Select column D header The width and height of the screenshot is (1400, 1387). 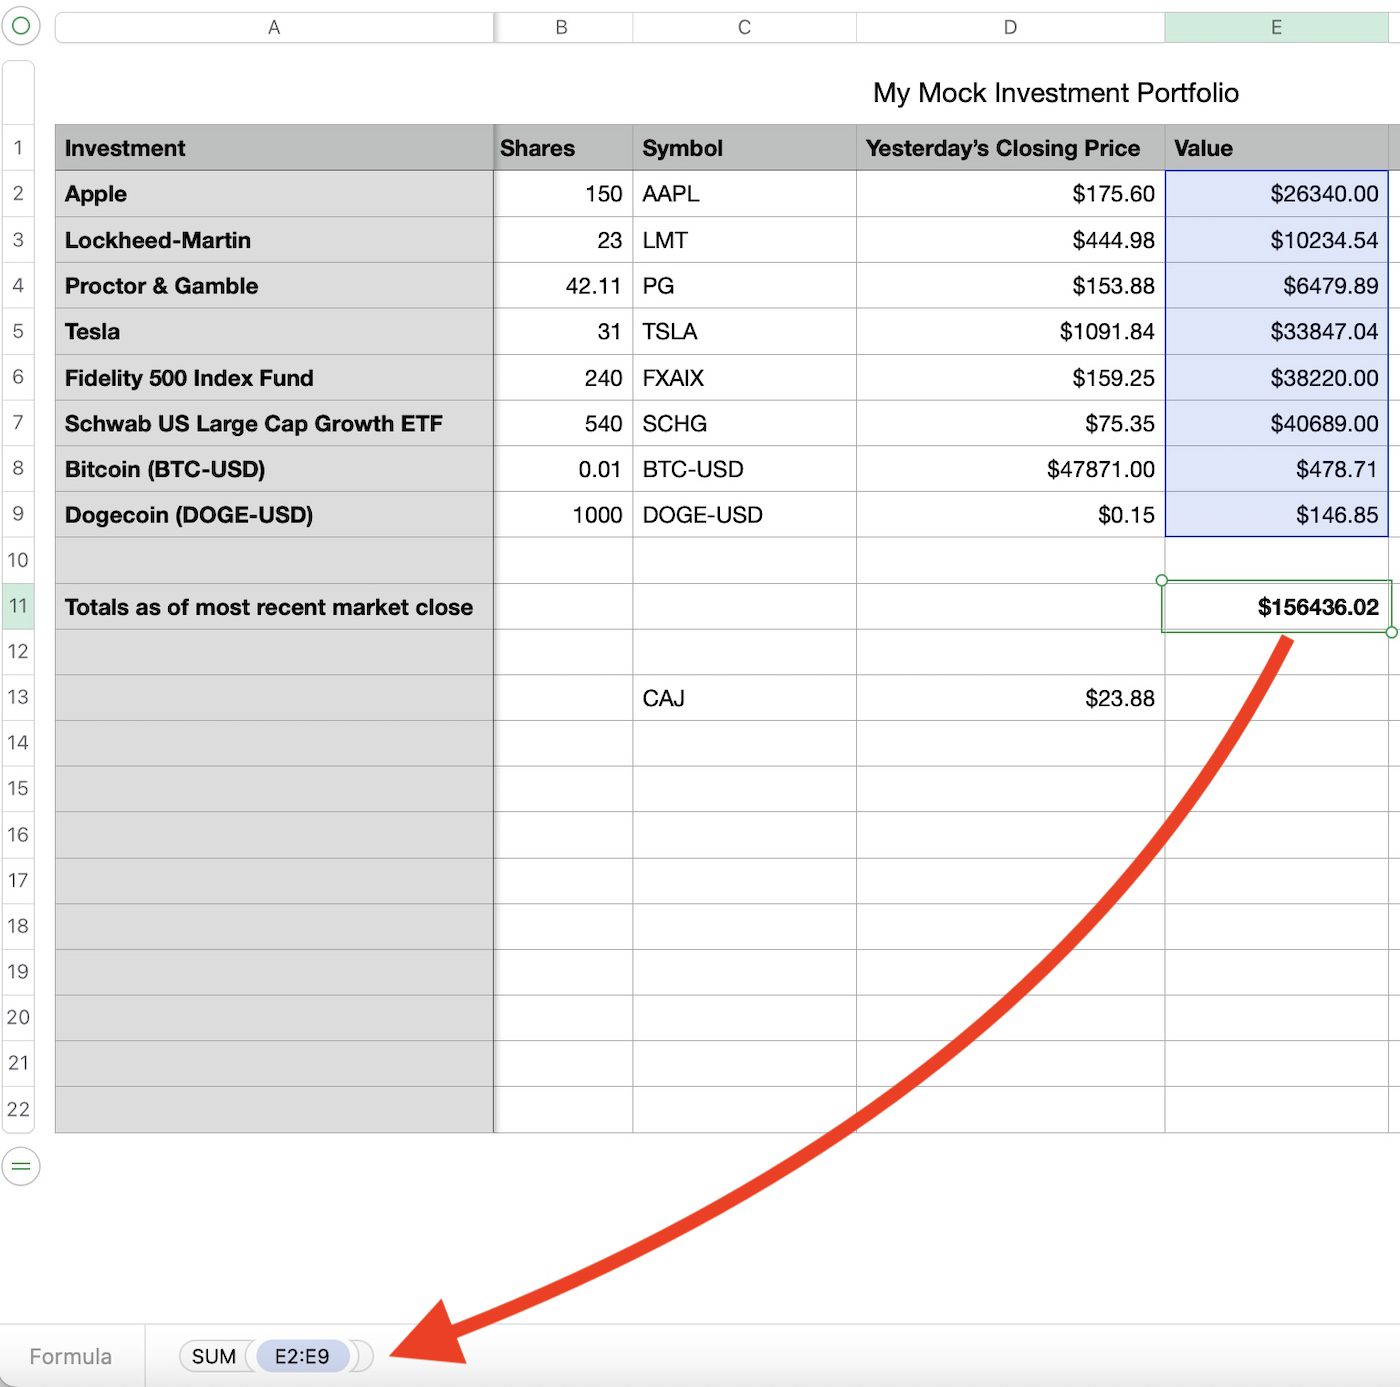click(x=1010, y=27)
